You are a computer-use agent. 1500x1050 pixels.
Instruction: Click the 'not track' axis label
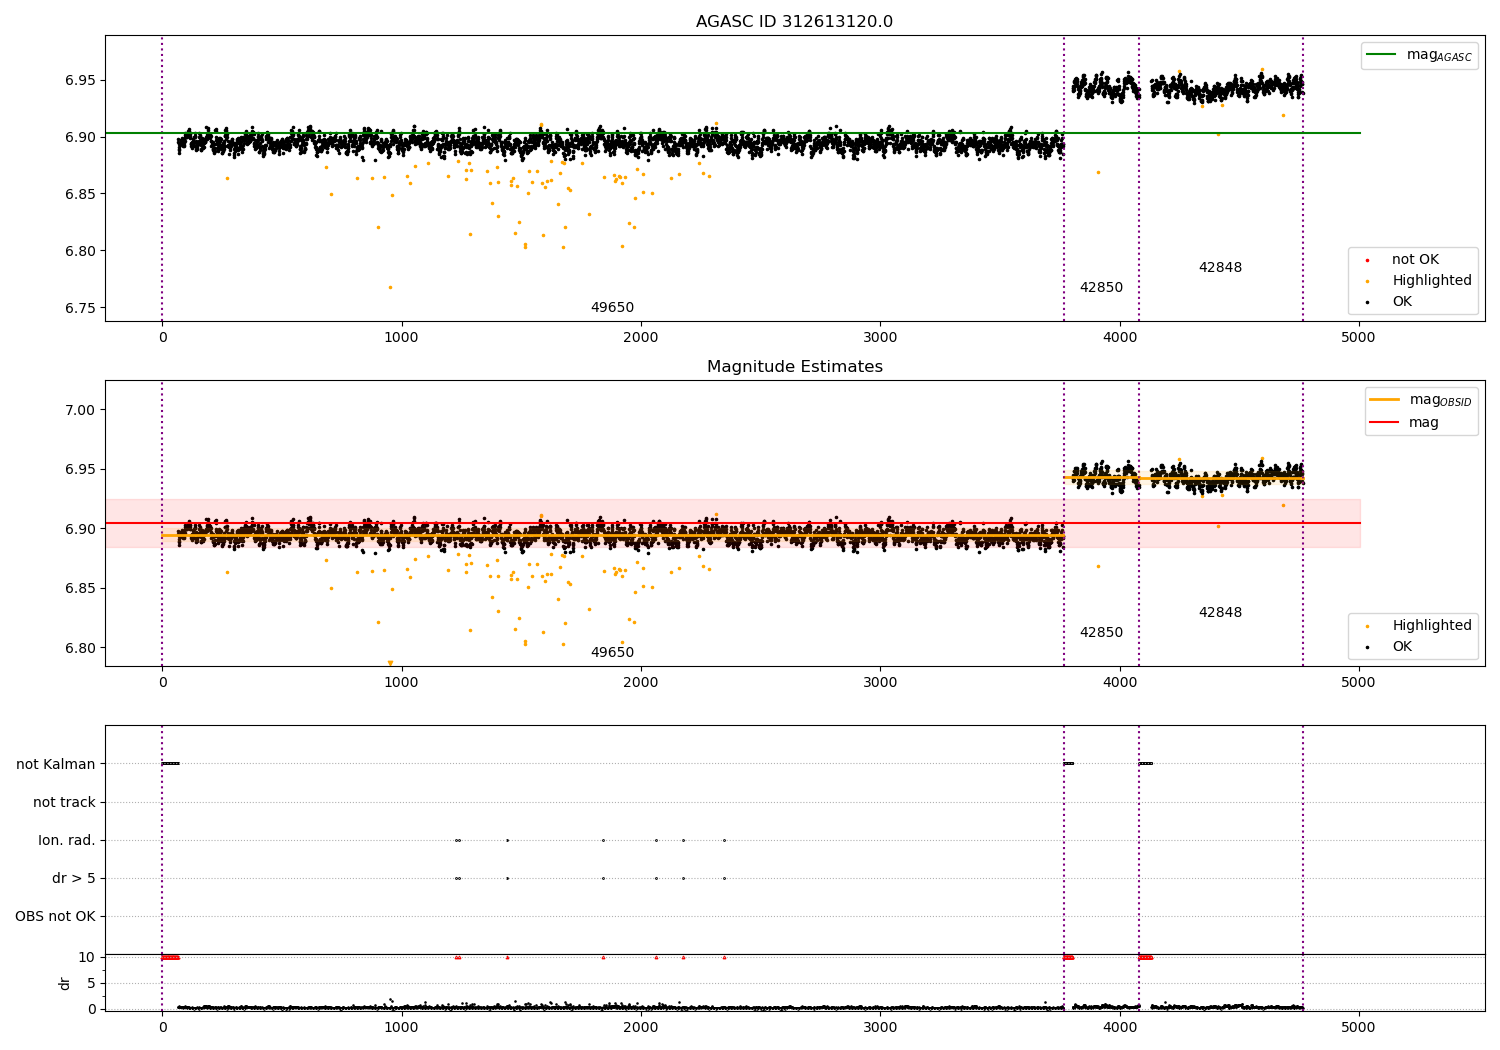(x=64, y=803)
